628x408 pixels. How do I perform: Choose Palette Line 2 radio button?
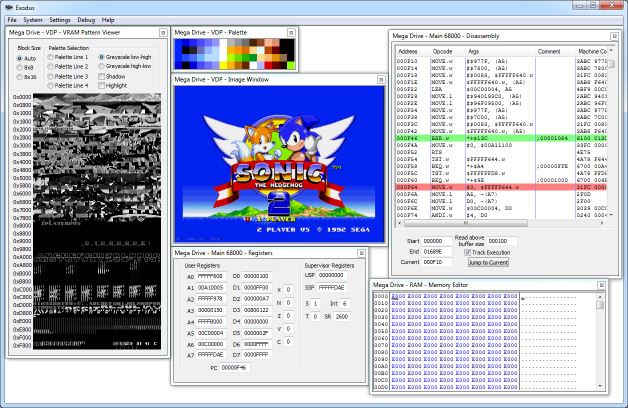coord(68,66)
